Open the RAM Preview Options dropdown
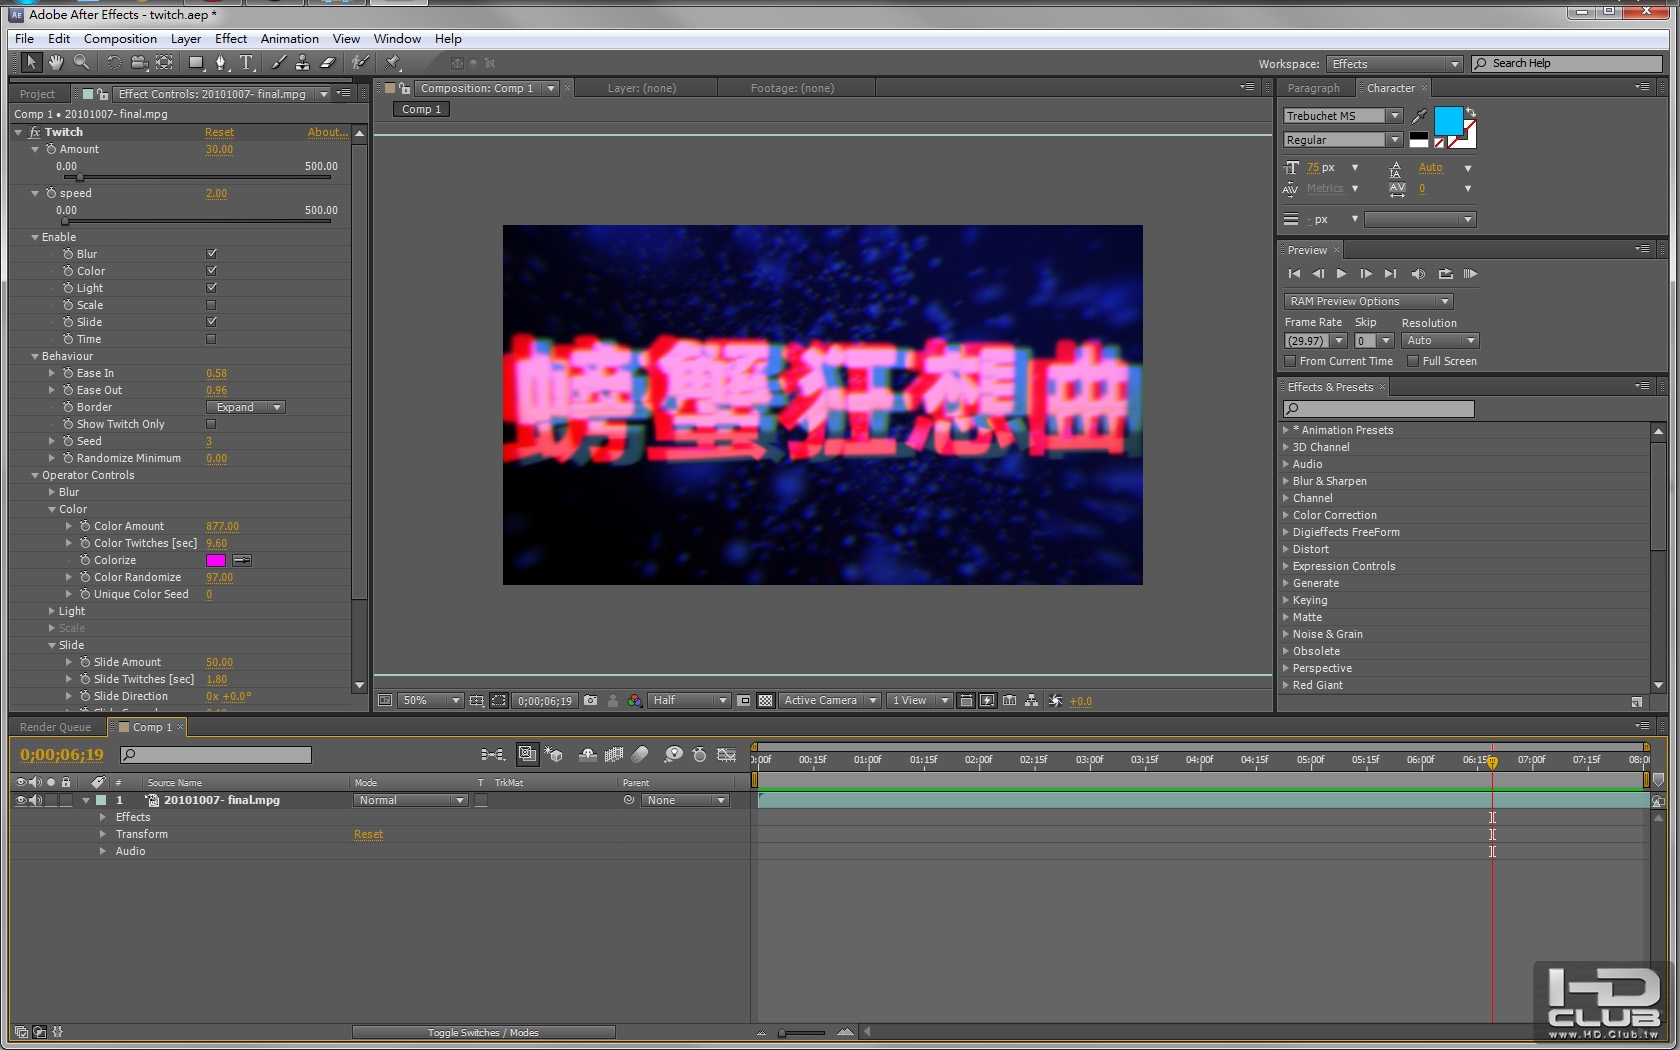Viewport: 1680px width, 1050px height. pyautogui.click(x=1368, y=301)
